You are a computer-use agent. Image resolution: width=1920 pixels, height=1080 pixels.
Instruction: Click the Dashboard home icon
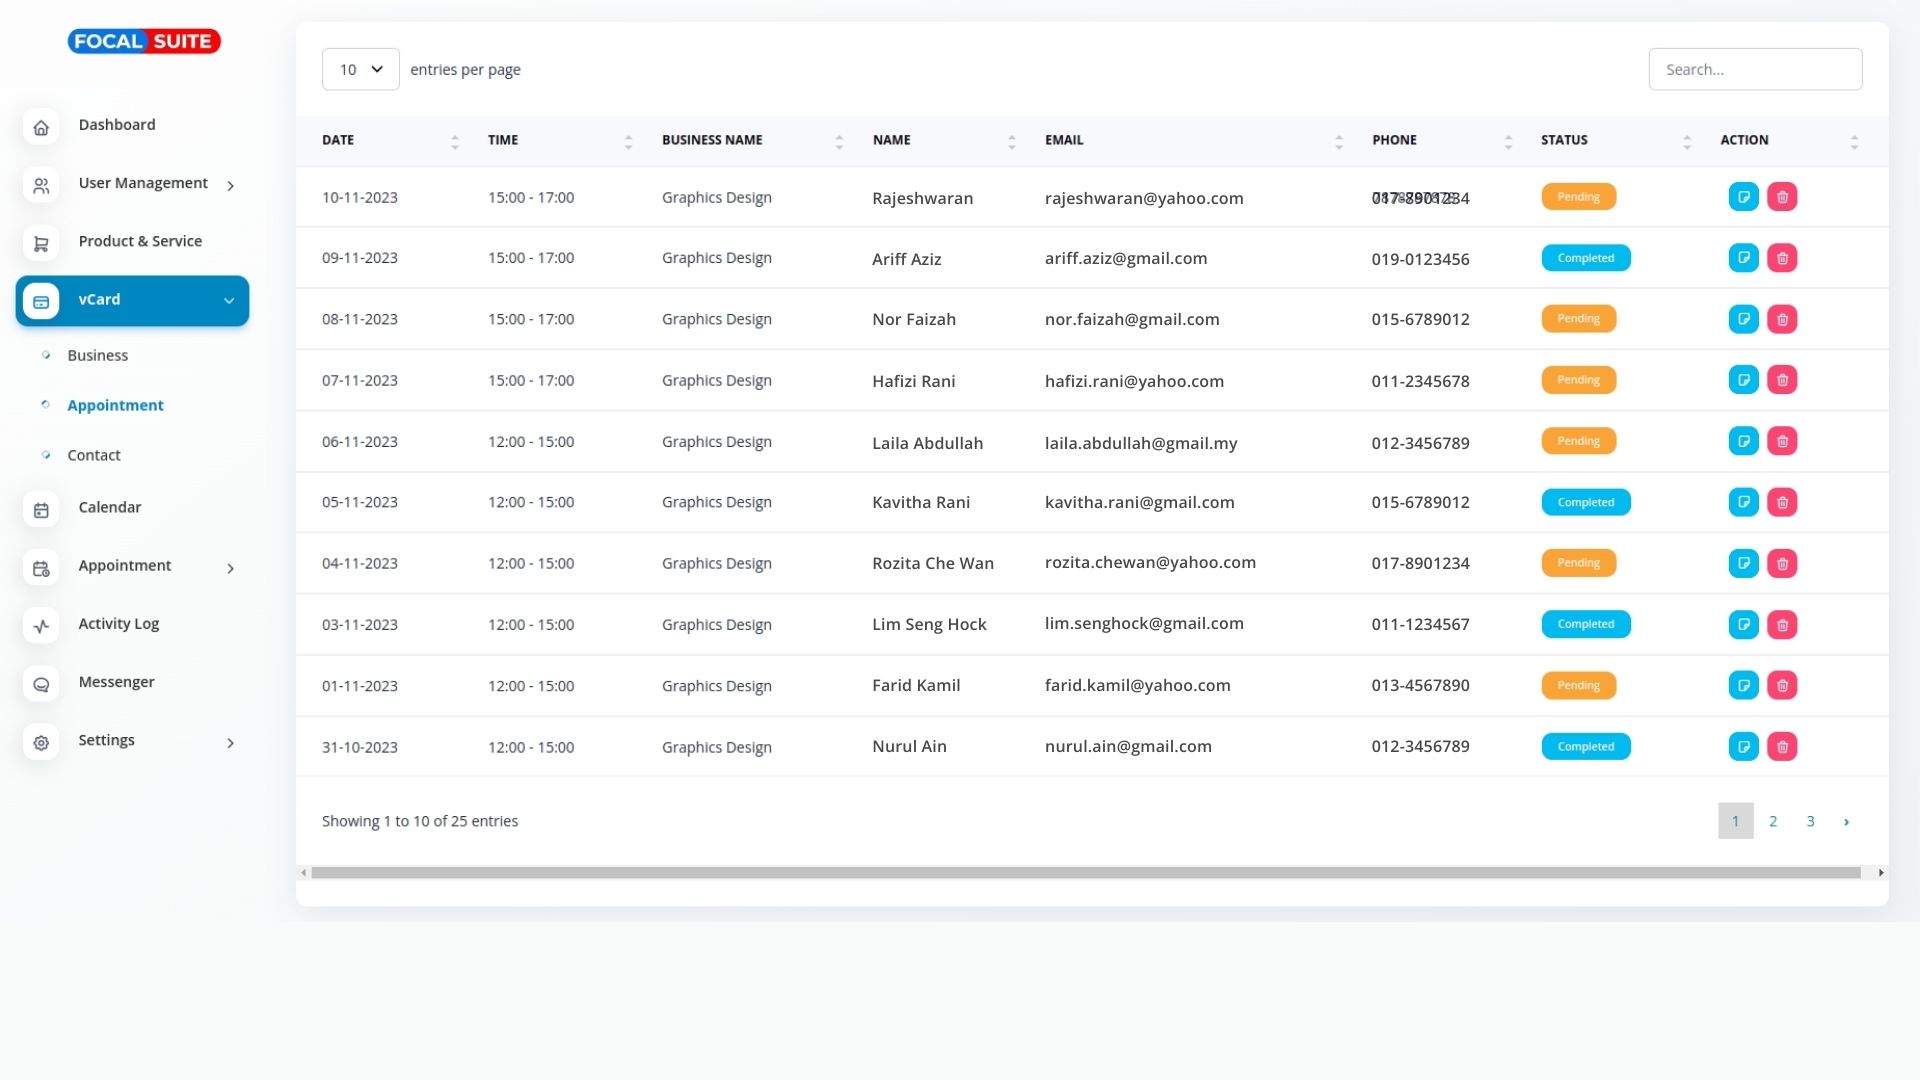click(x=41, y=127)
